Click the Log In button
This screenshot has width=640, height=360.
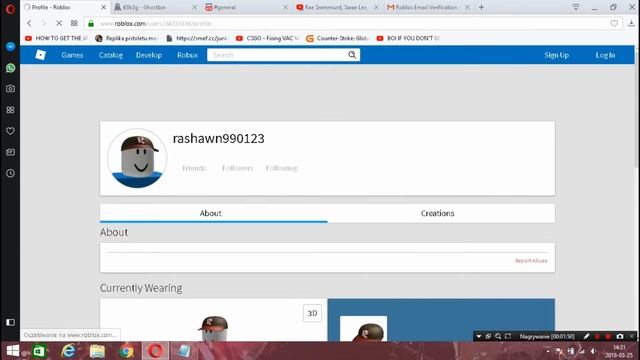tap(605, 55)
